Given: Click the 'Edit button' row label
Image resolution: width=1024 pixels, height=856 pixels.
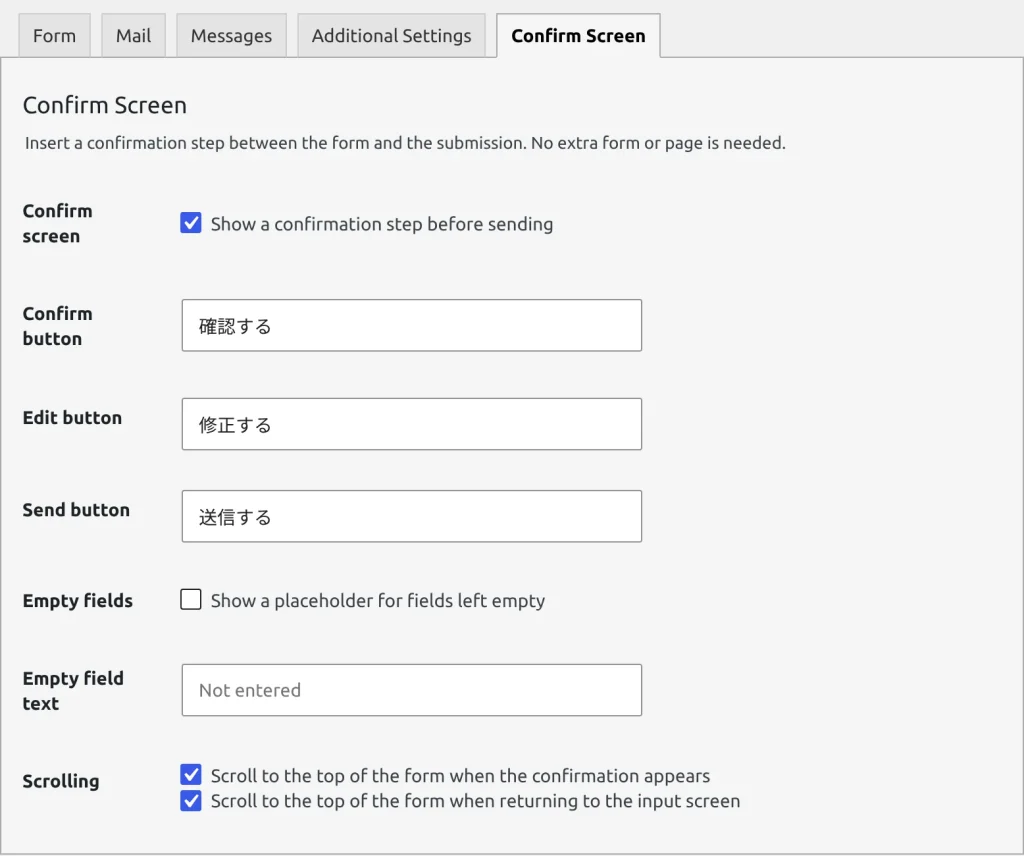Looking at the screenshot, I should [x=72, y=418].
